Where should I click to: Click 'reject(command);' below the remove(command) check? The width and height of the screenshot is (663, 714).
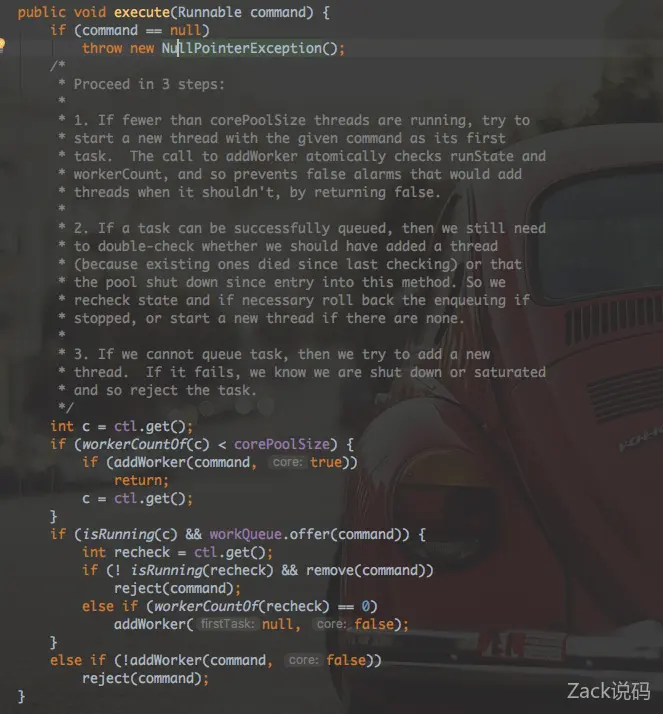pos(177,588)
